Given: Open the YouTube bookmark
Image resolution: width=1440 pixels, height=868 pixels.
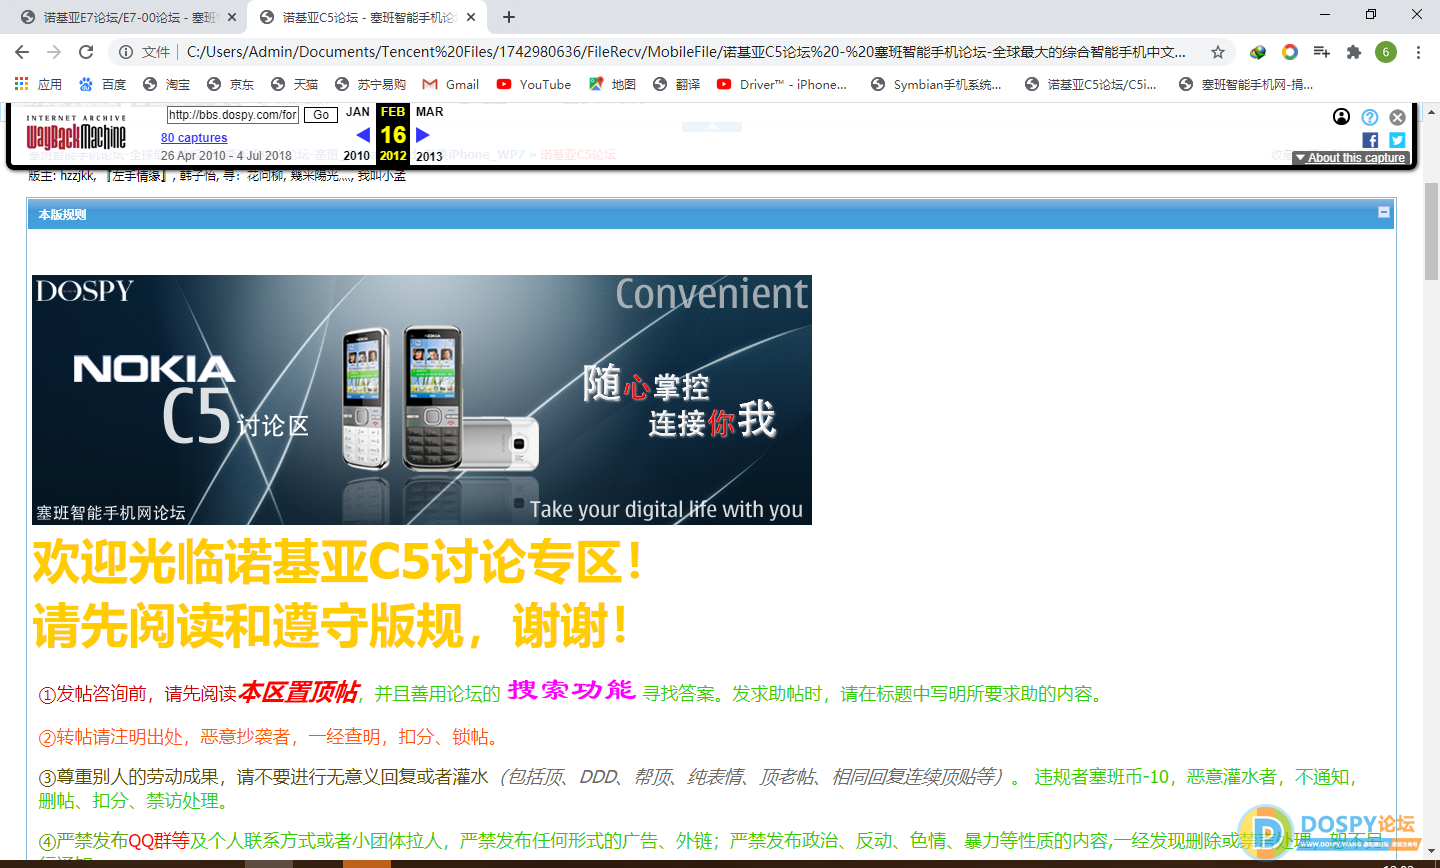Looking at the screenshot, I should [533, 84].
